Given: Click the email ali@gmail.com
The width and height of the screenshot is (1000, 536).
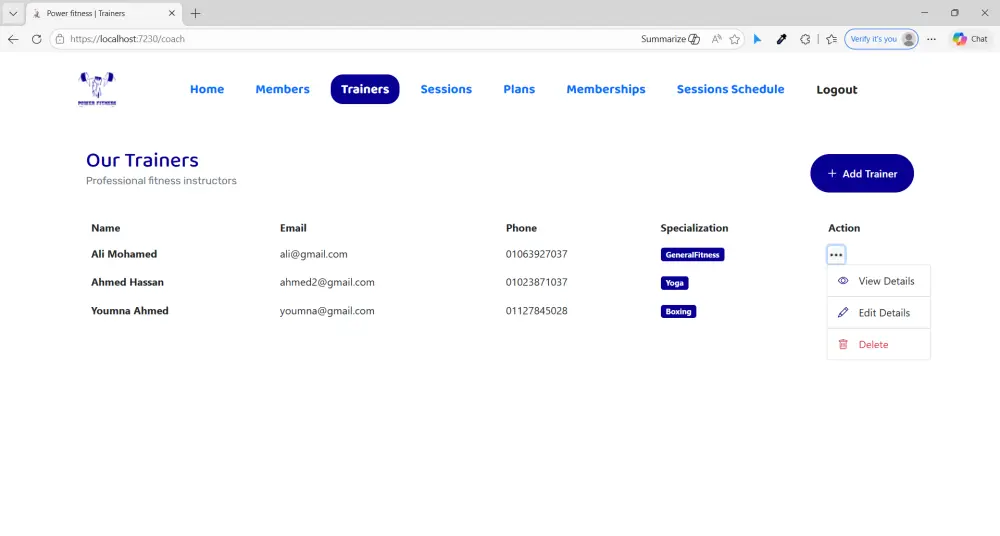Looking at the screenshot, I should click(x=313, y=254).
